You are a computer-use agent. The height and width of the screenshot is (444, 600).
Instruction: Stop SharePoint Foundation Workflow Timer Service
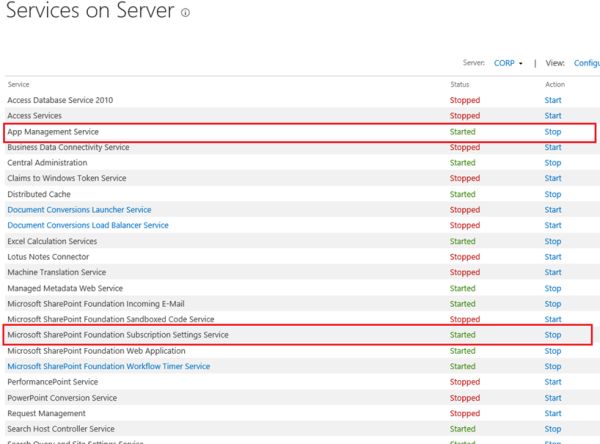pyautogui.click(x=553, y=366)
